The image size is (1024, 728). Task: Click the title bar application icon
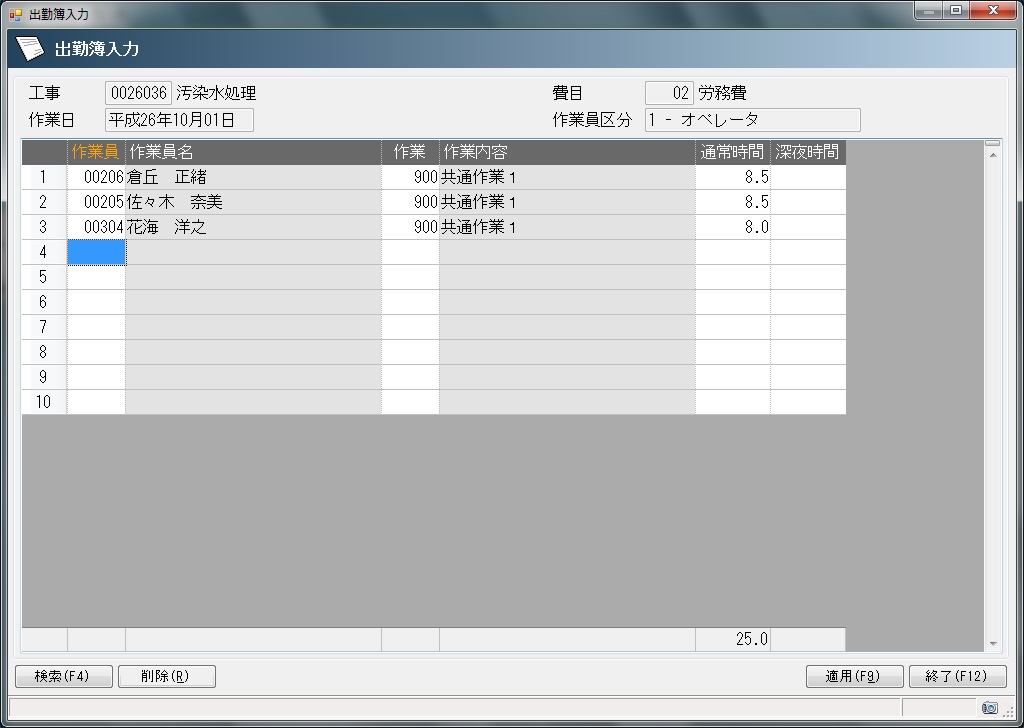click(x=15, y=14)
